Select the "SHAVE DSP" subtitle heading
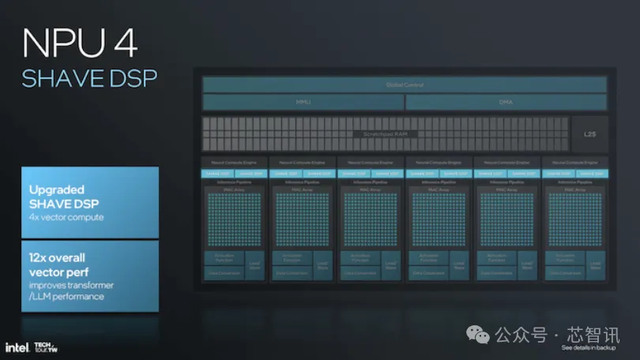This screenshot has height=360, width=640. point(89,79)
